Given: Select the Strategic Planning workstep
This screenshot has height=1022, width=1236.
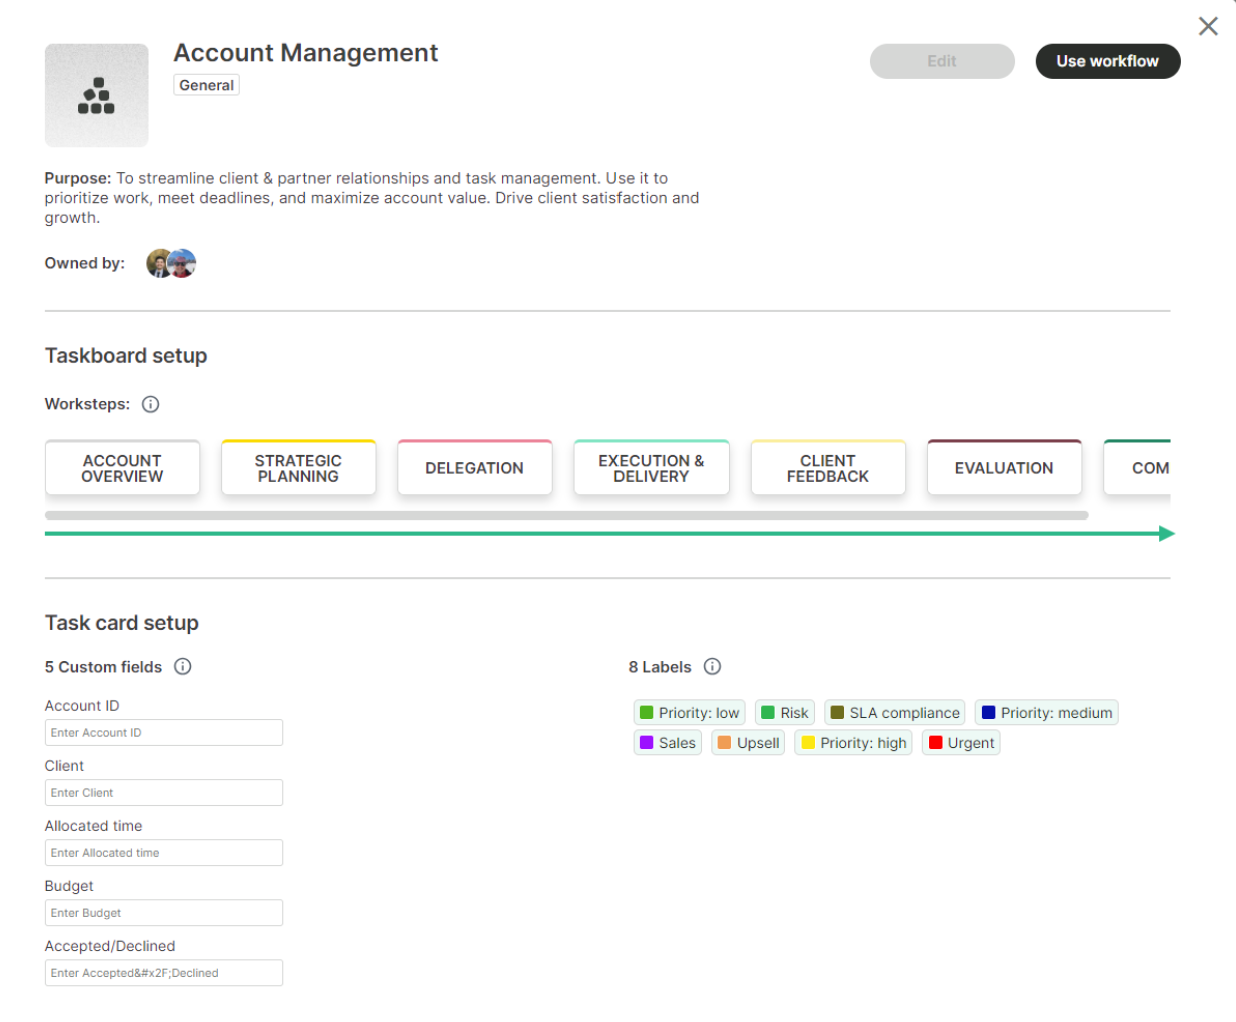Looking at the screenshot, I should [x=298, y=468].
